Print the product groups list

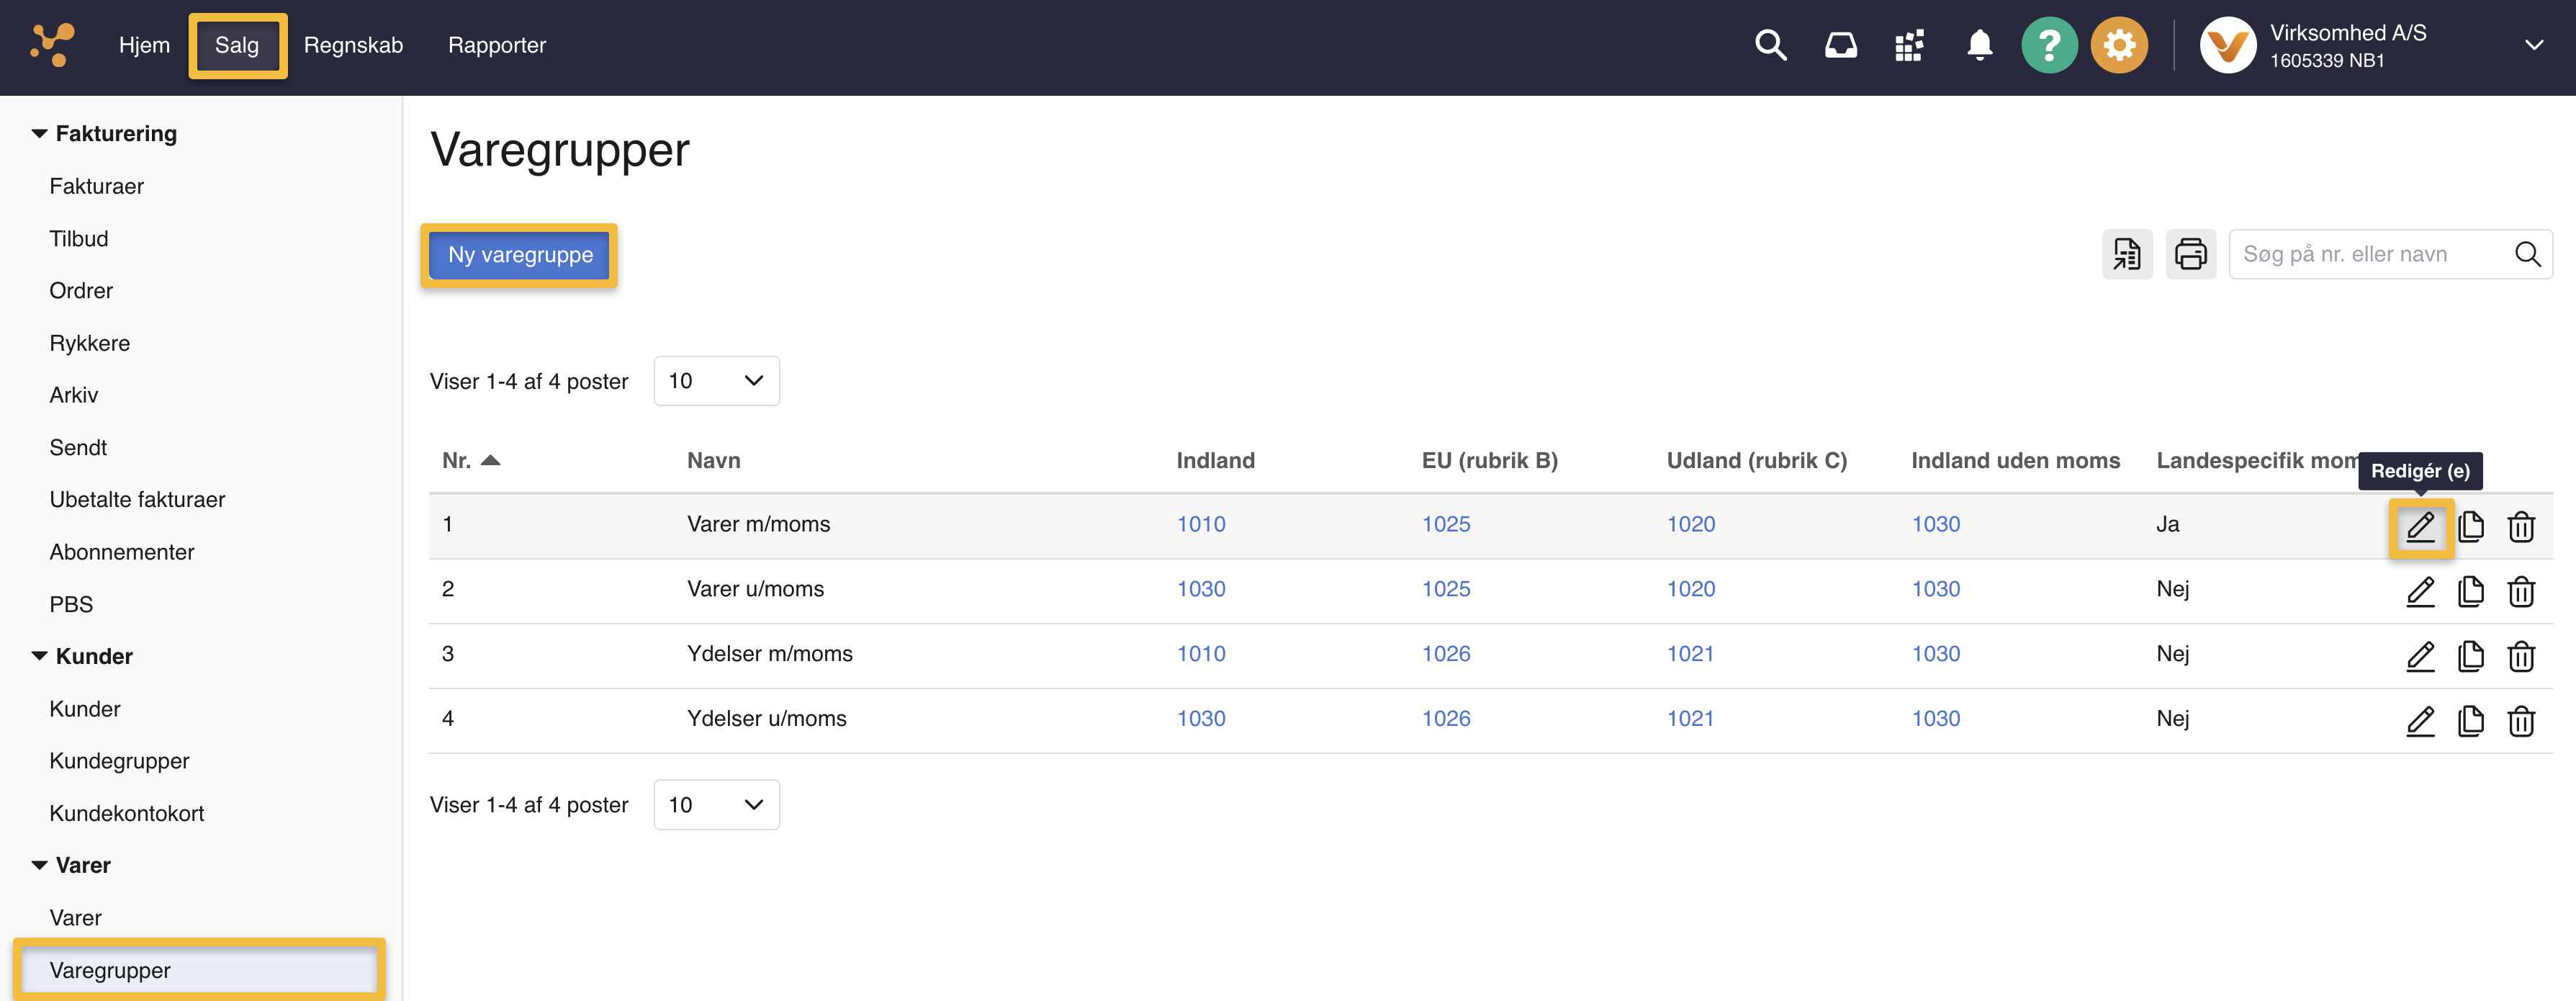[x=2190, y=254]
